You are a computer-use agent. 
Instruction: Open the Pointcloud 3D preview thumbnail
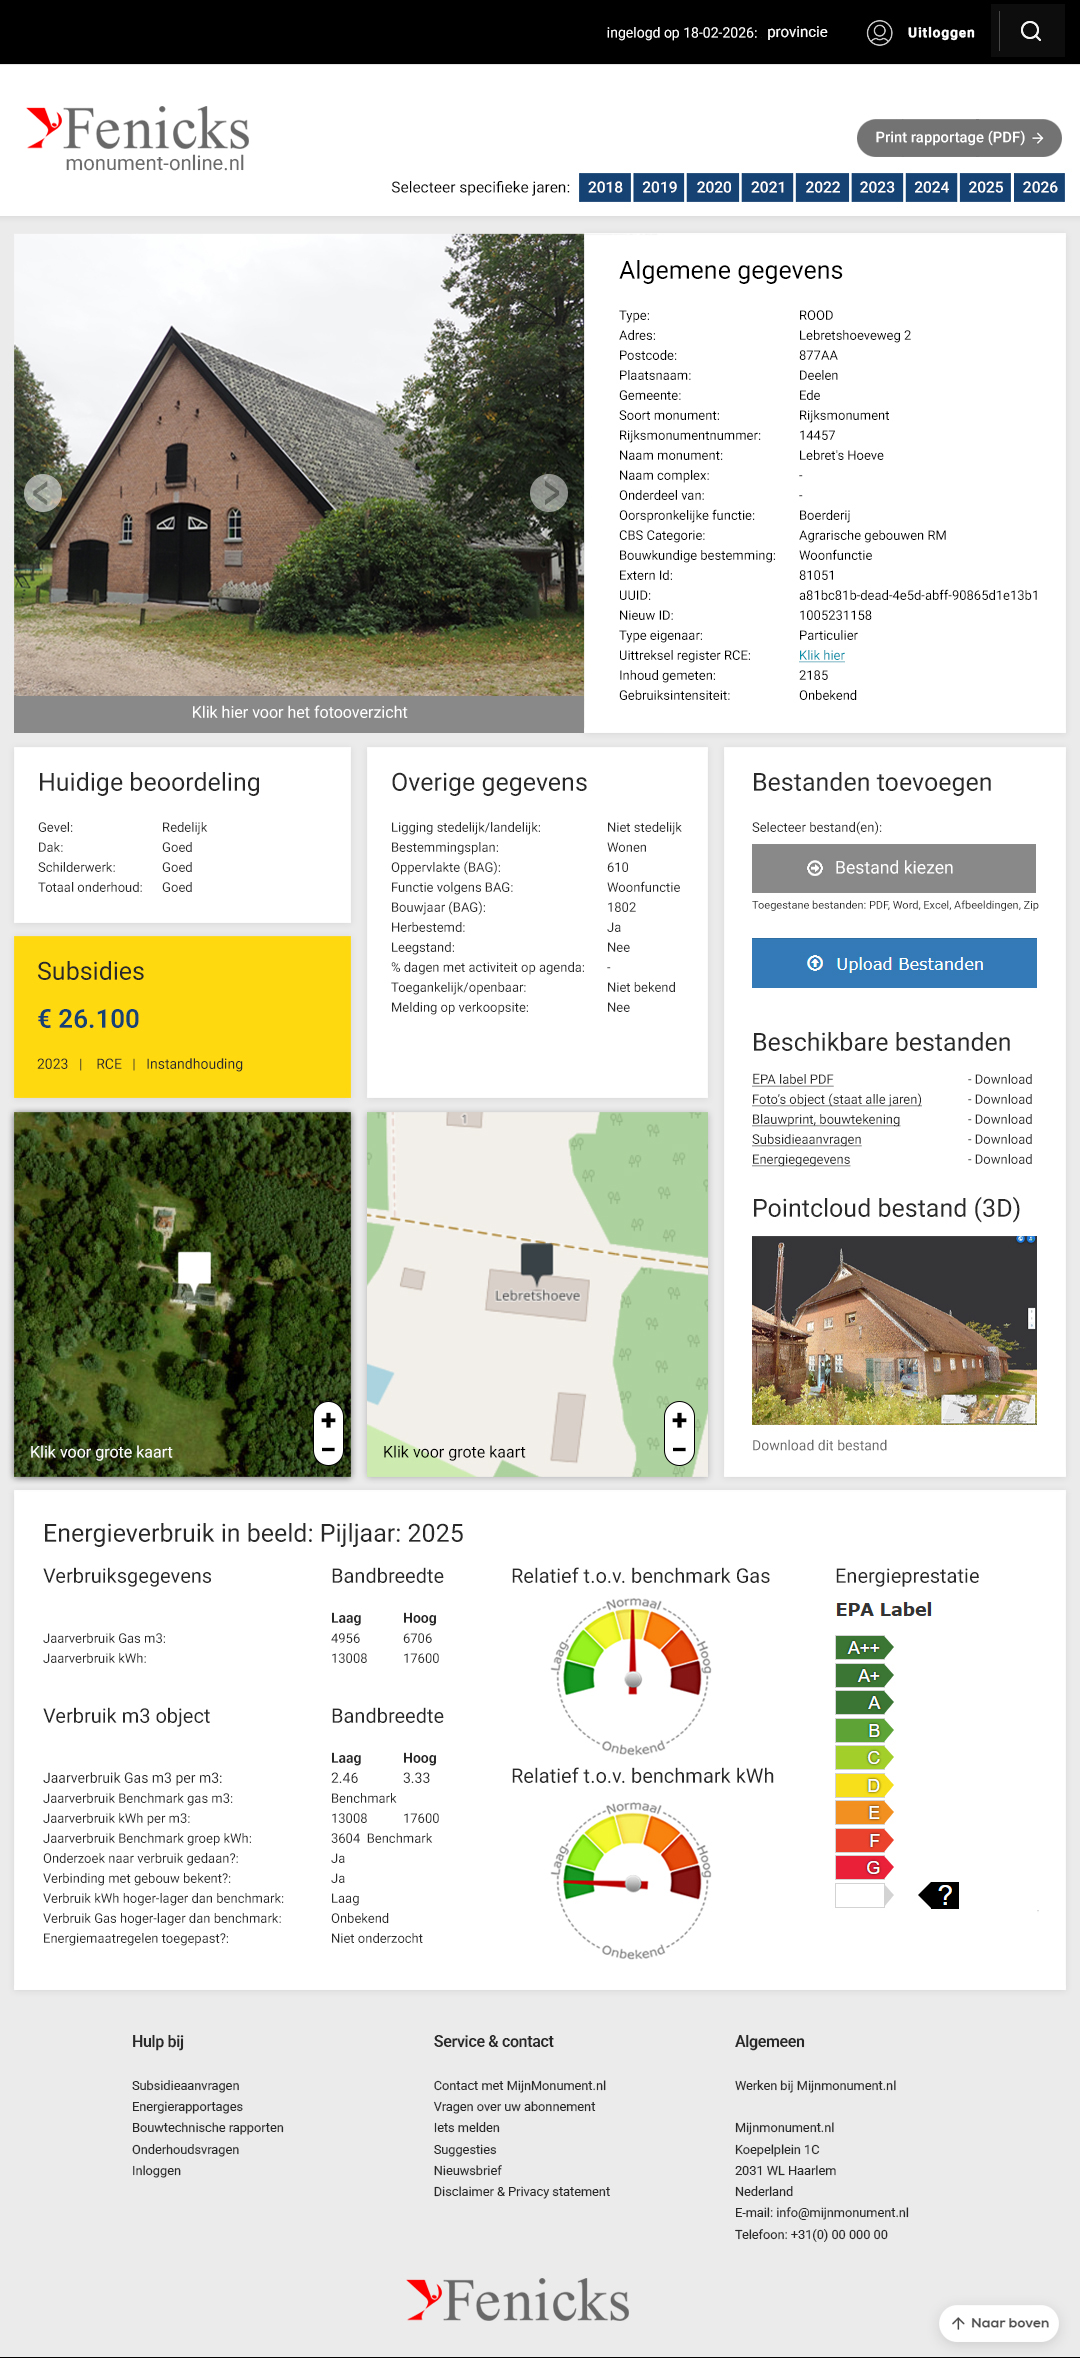pos(894,1330)
